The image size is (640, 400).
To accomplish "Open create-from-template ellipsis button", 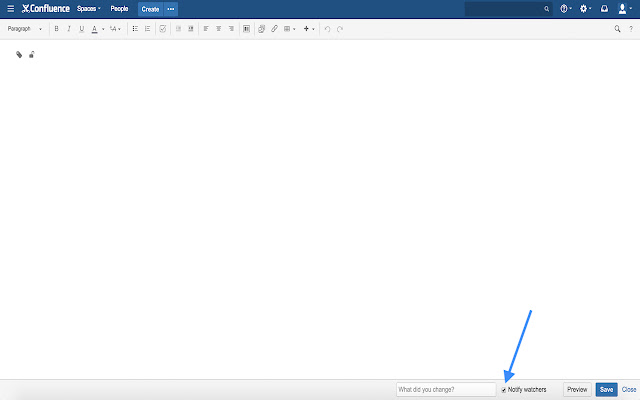I will point(171,9).
